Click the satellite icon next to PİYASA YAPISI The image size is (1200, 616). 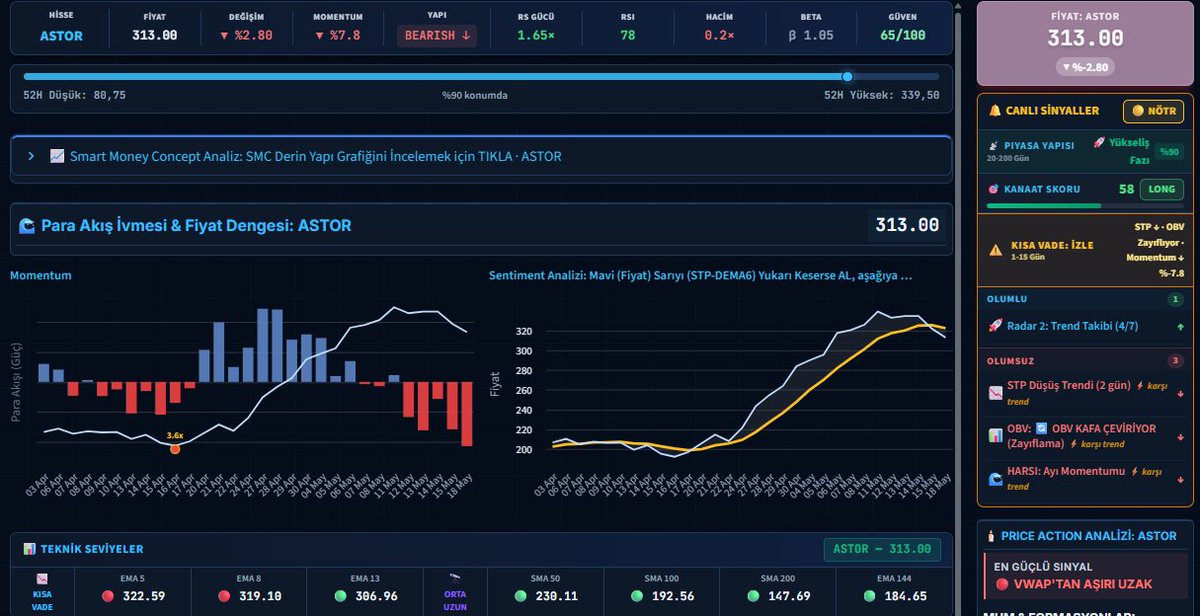[994, 145]
